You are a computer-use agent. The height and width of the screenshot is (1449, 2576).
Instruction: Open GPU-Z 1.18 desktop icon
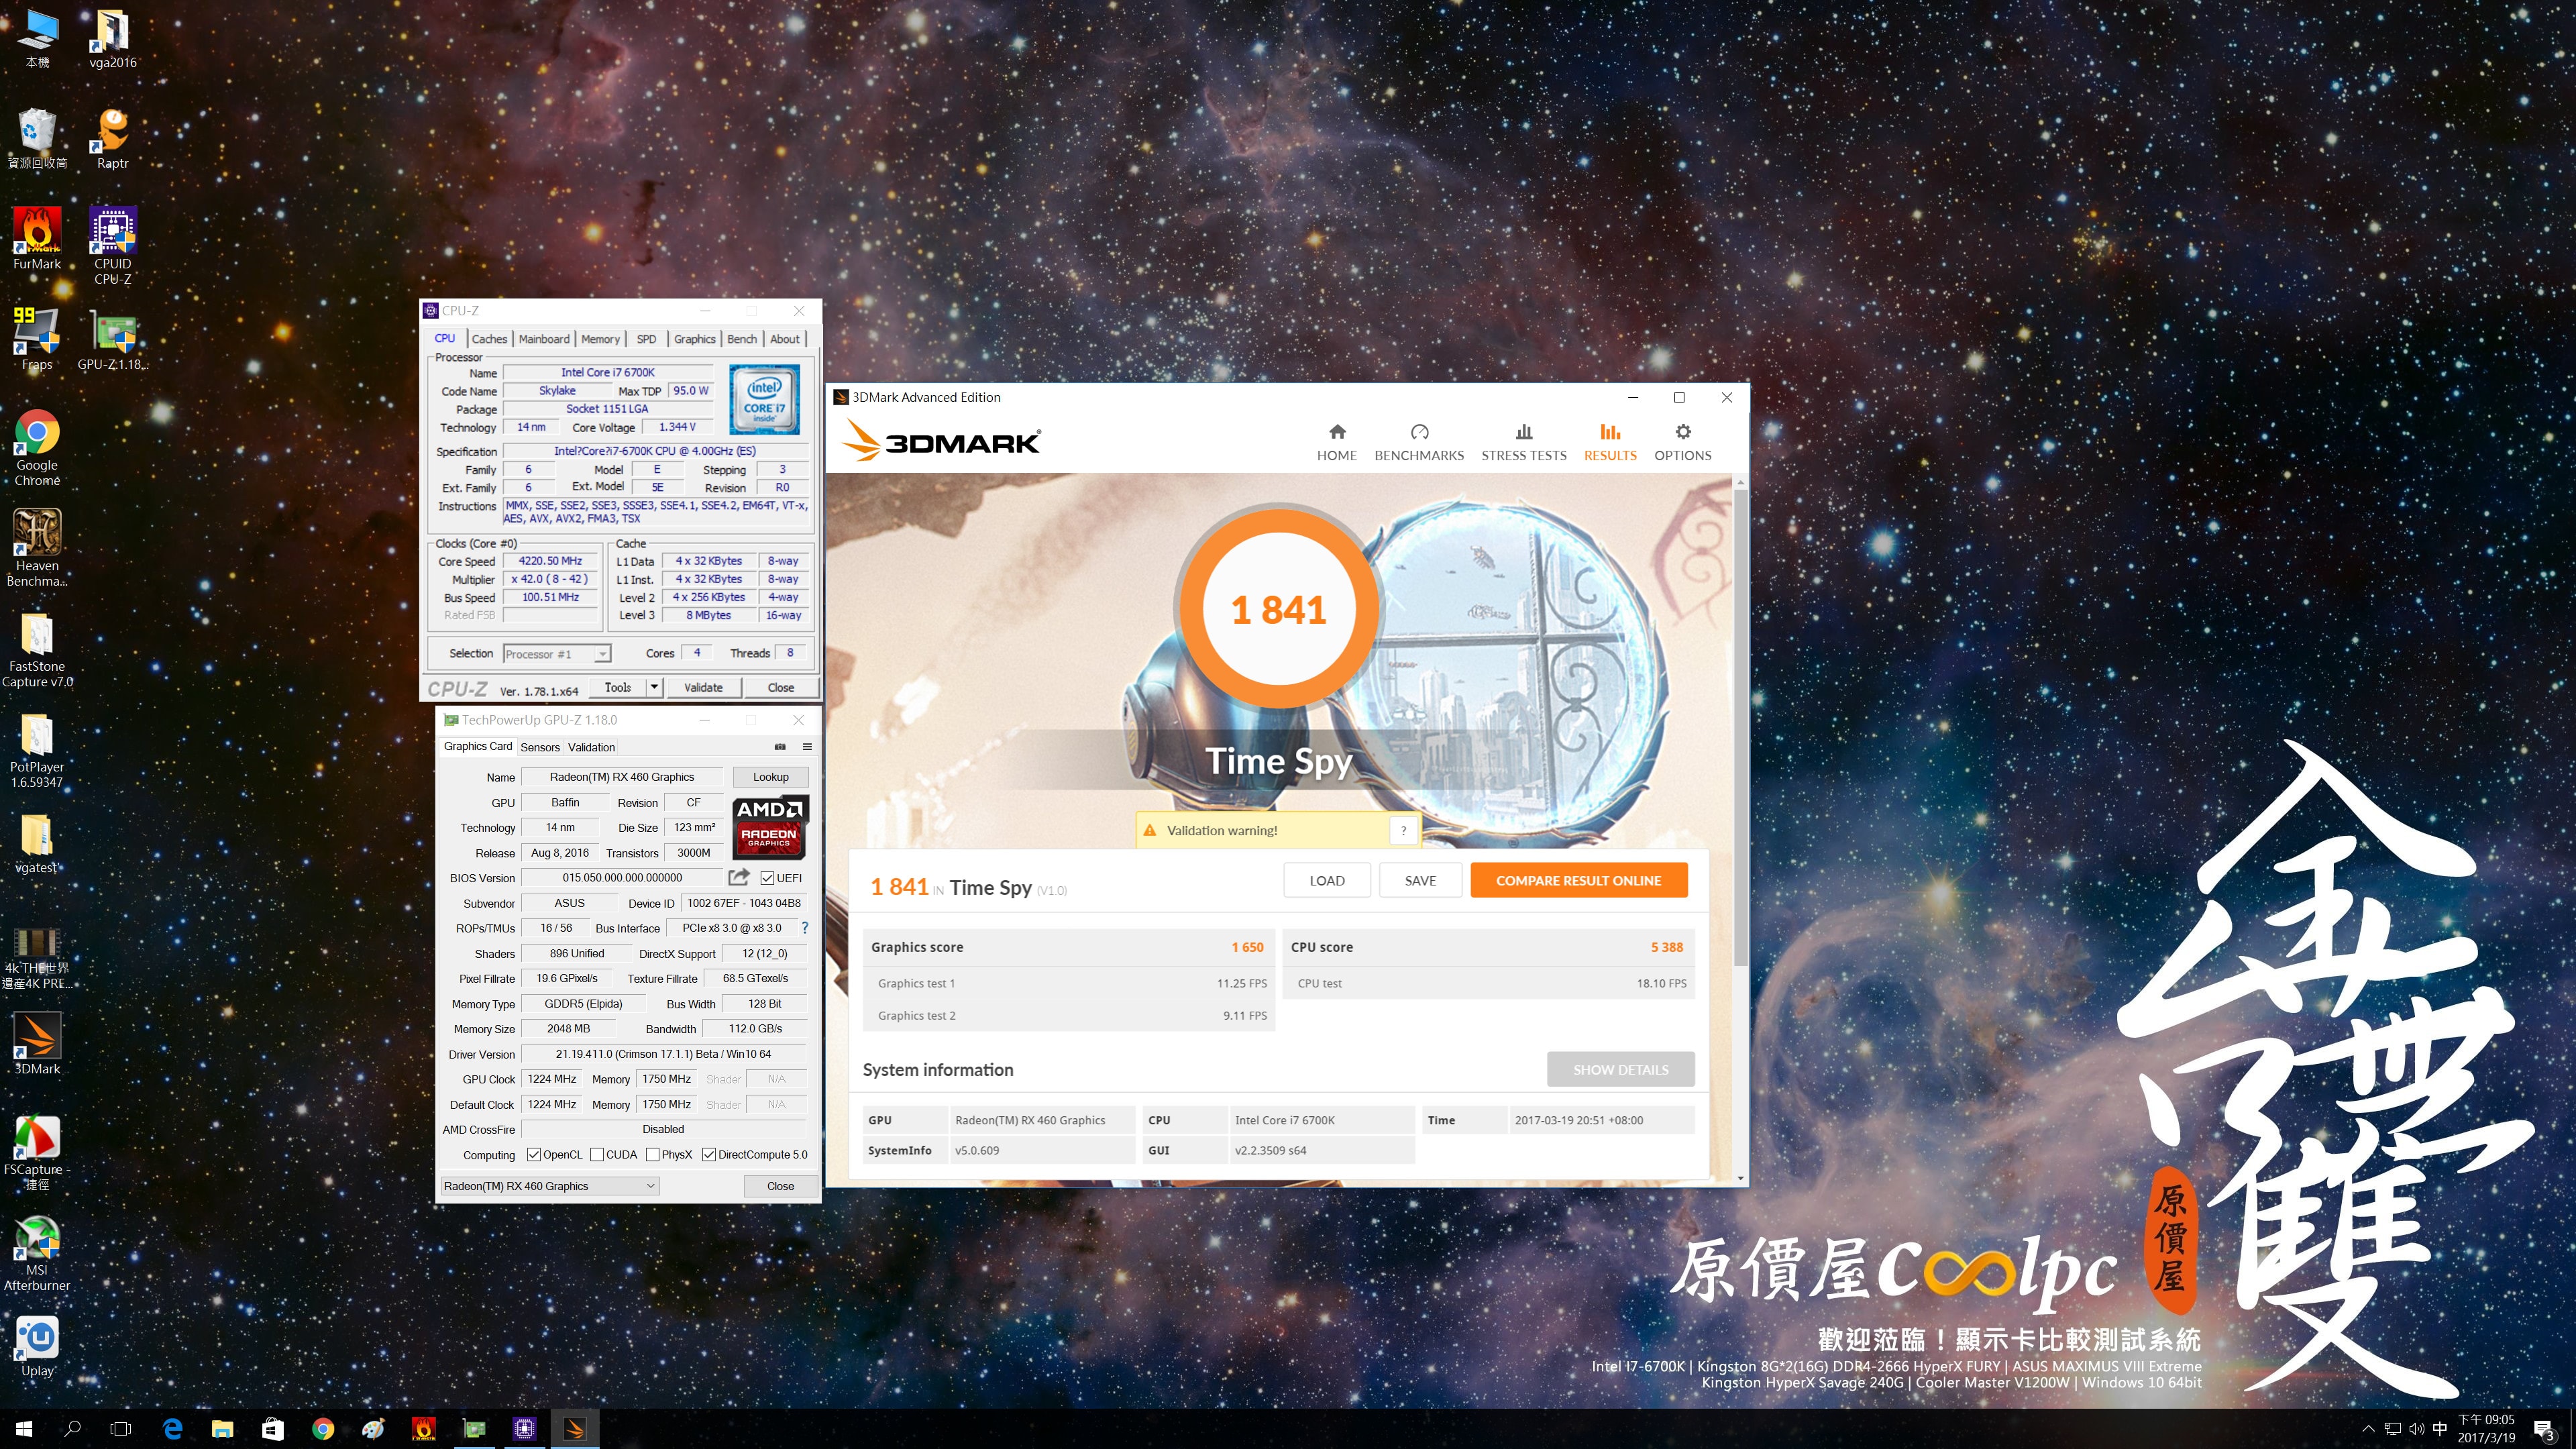coord(112,339)
